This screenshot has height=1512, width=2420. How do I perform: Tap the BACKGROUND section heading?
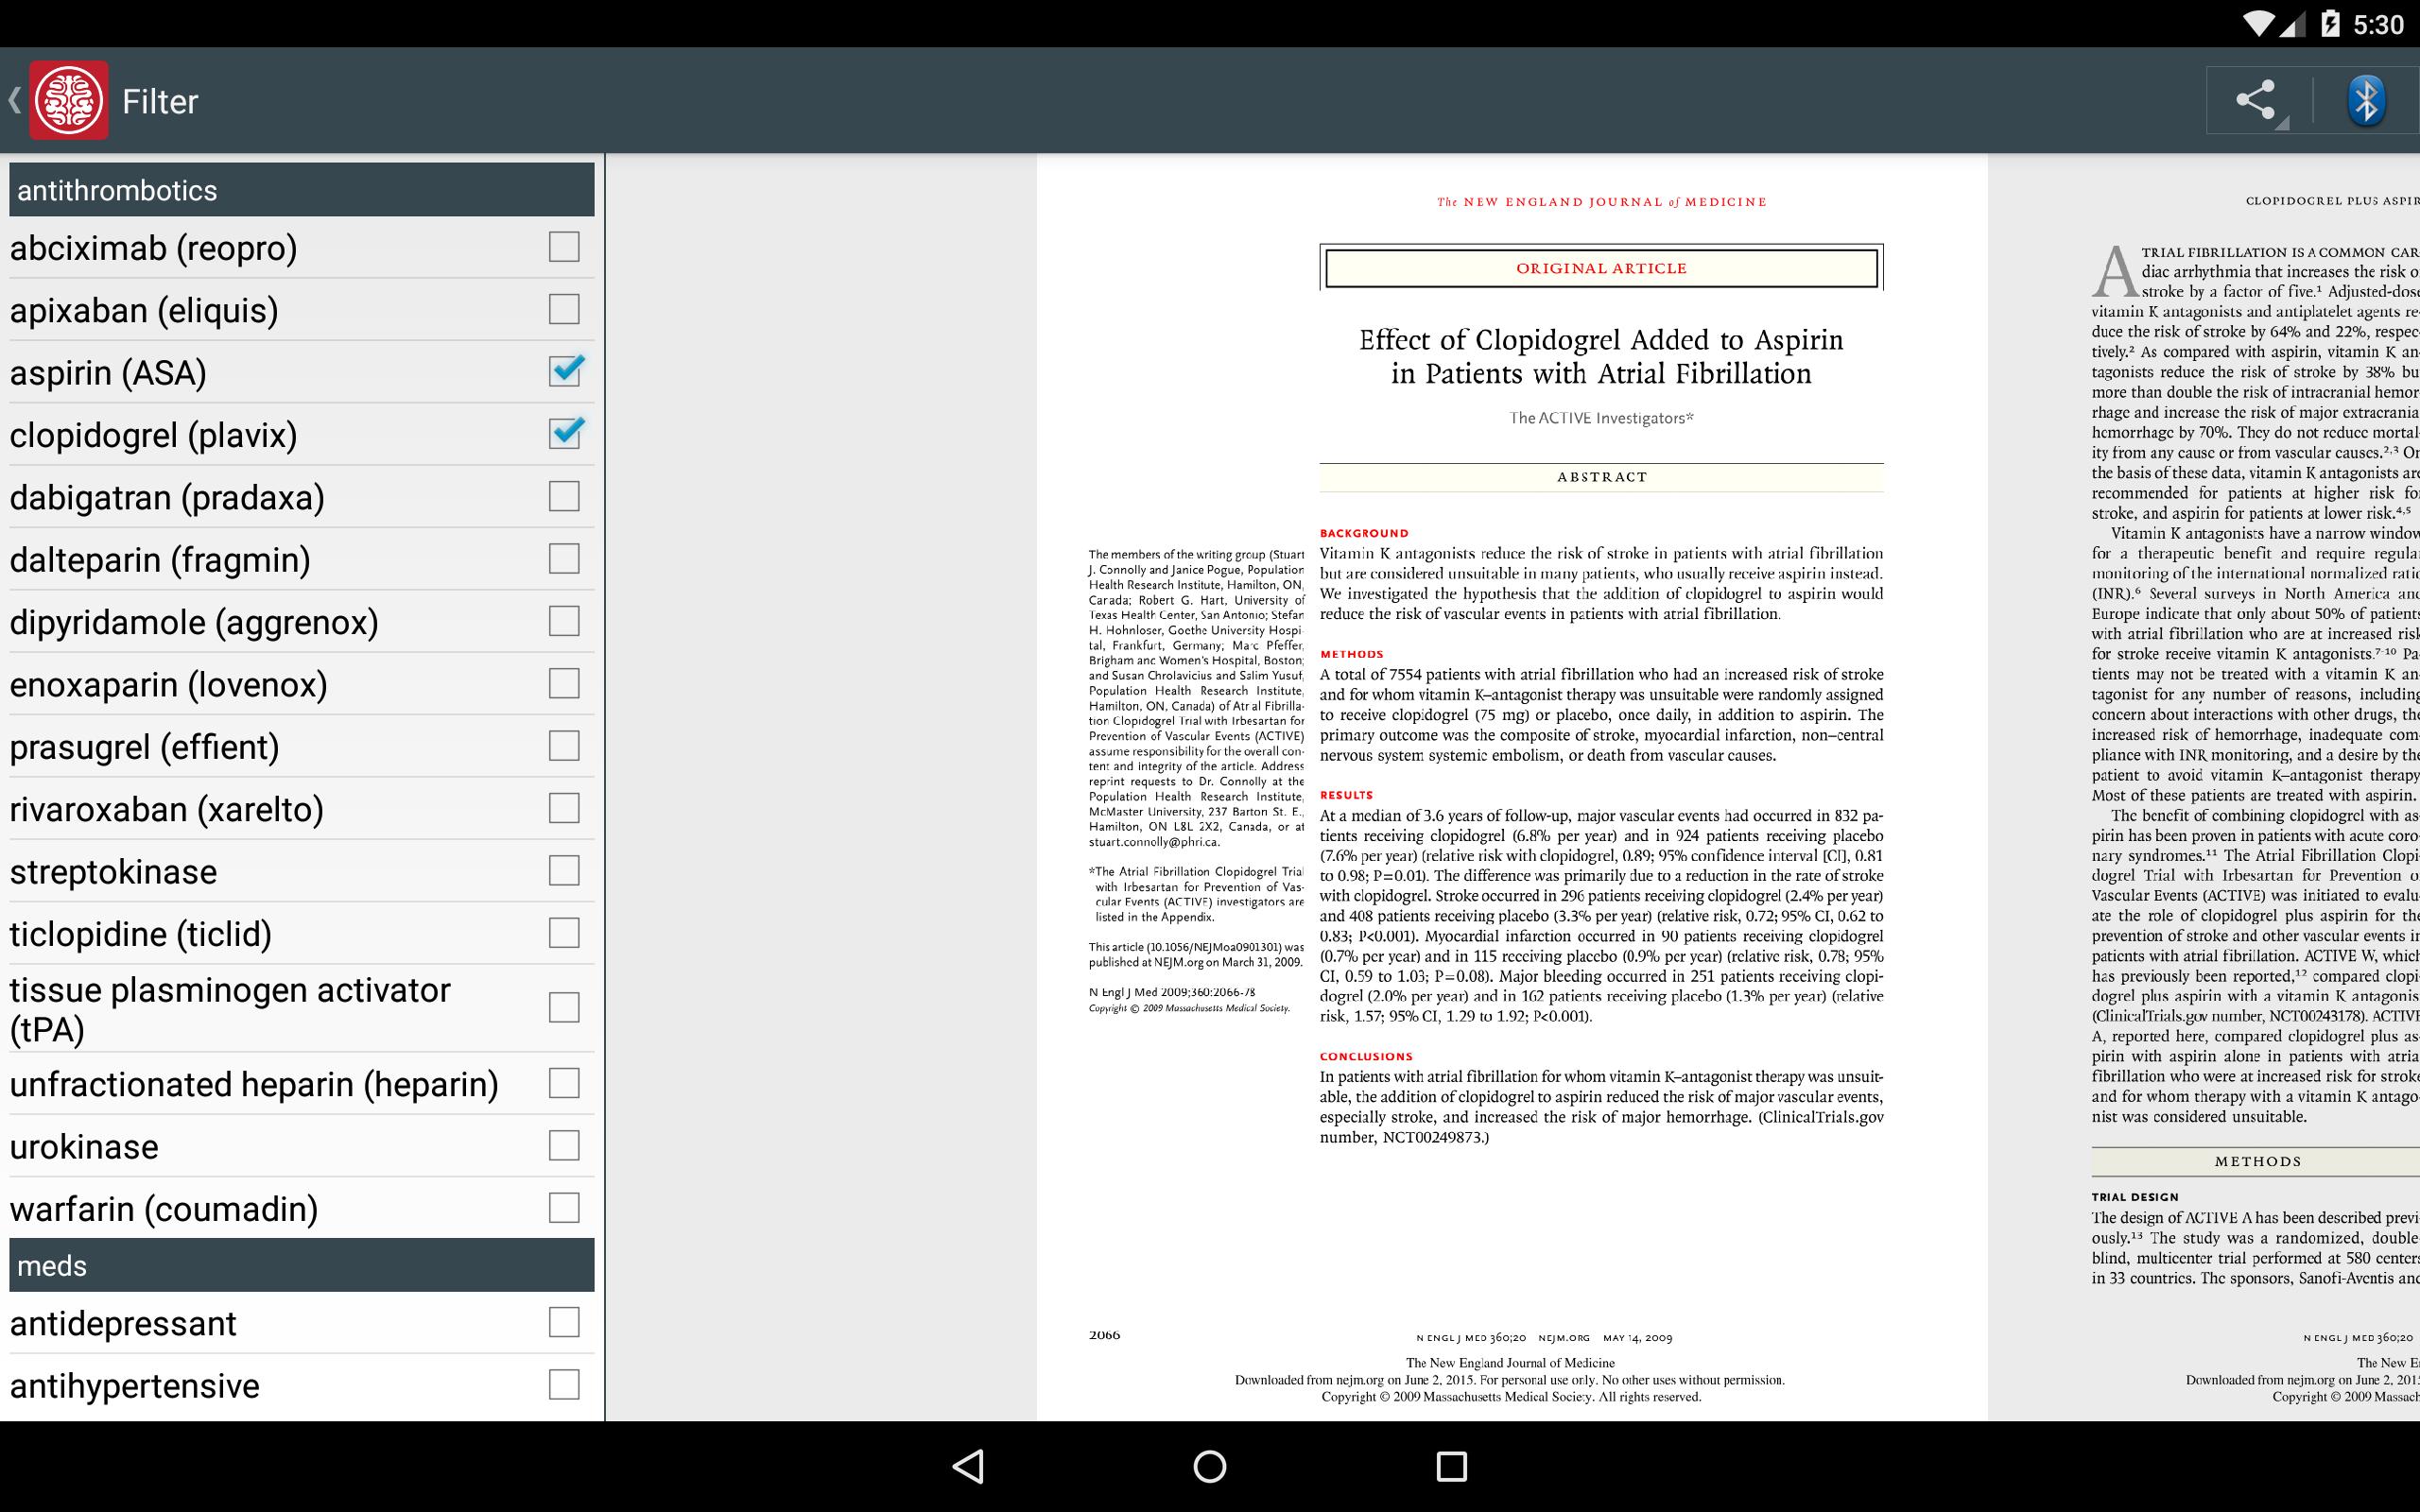pyautogui.click(x=1364, y=533)
